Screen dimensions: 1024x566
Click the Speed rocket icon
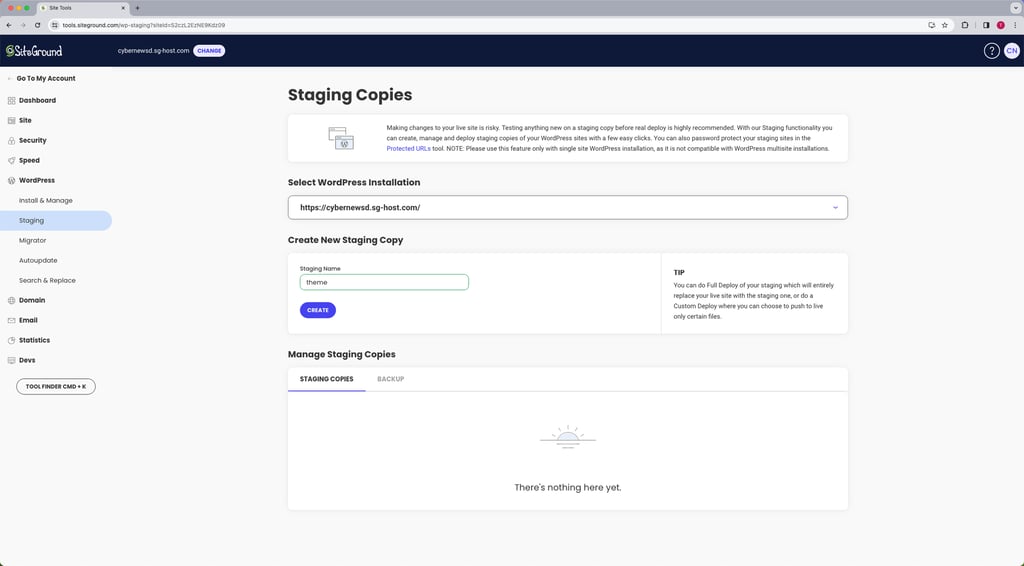[x=11, y=161]
